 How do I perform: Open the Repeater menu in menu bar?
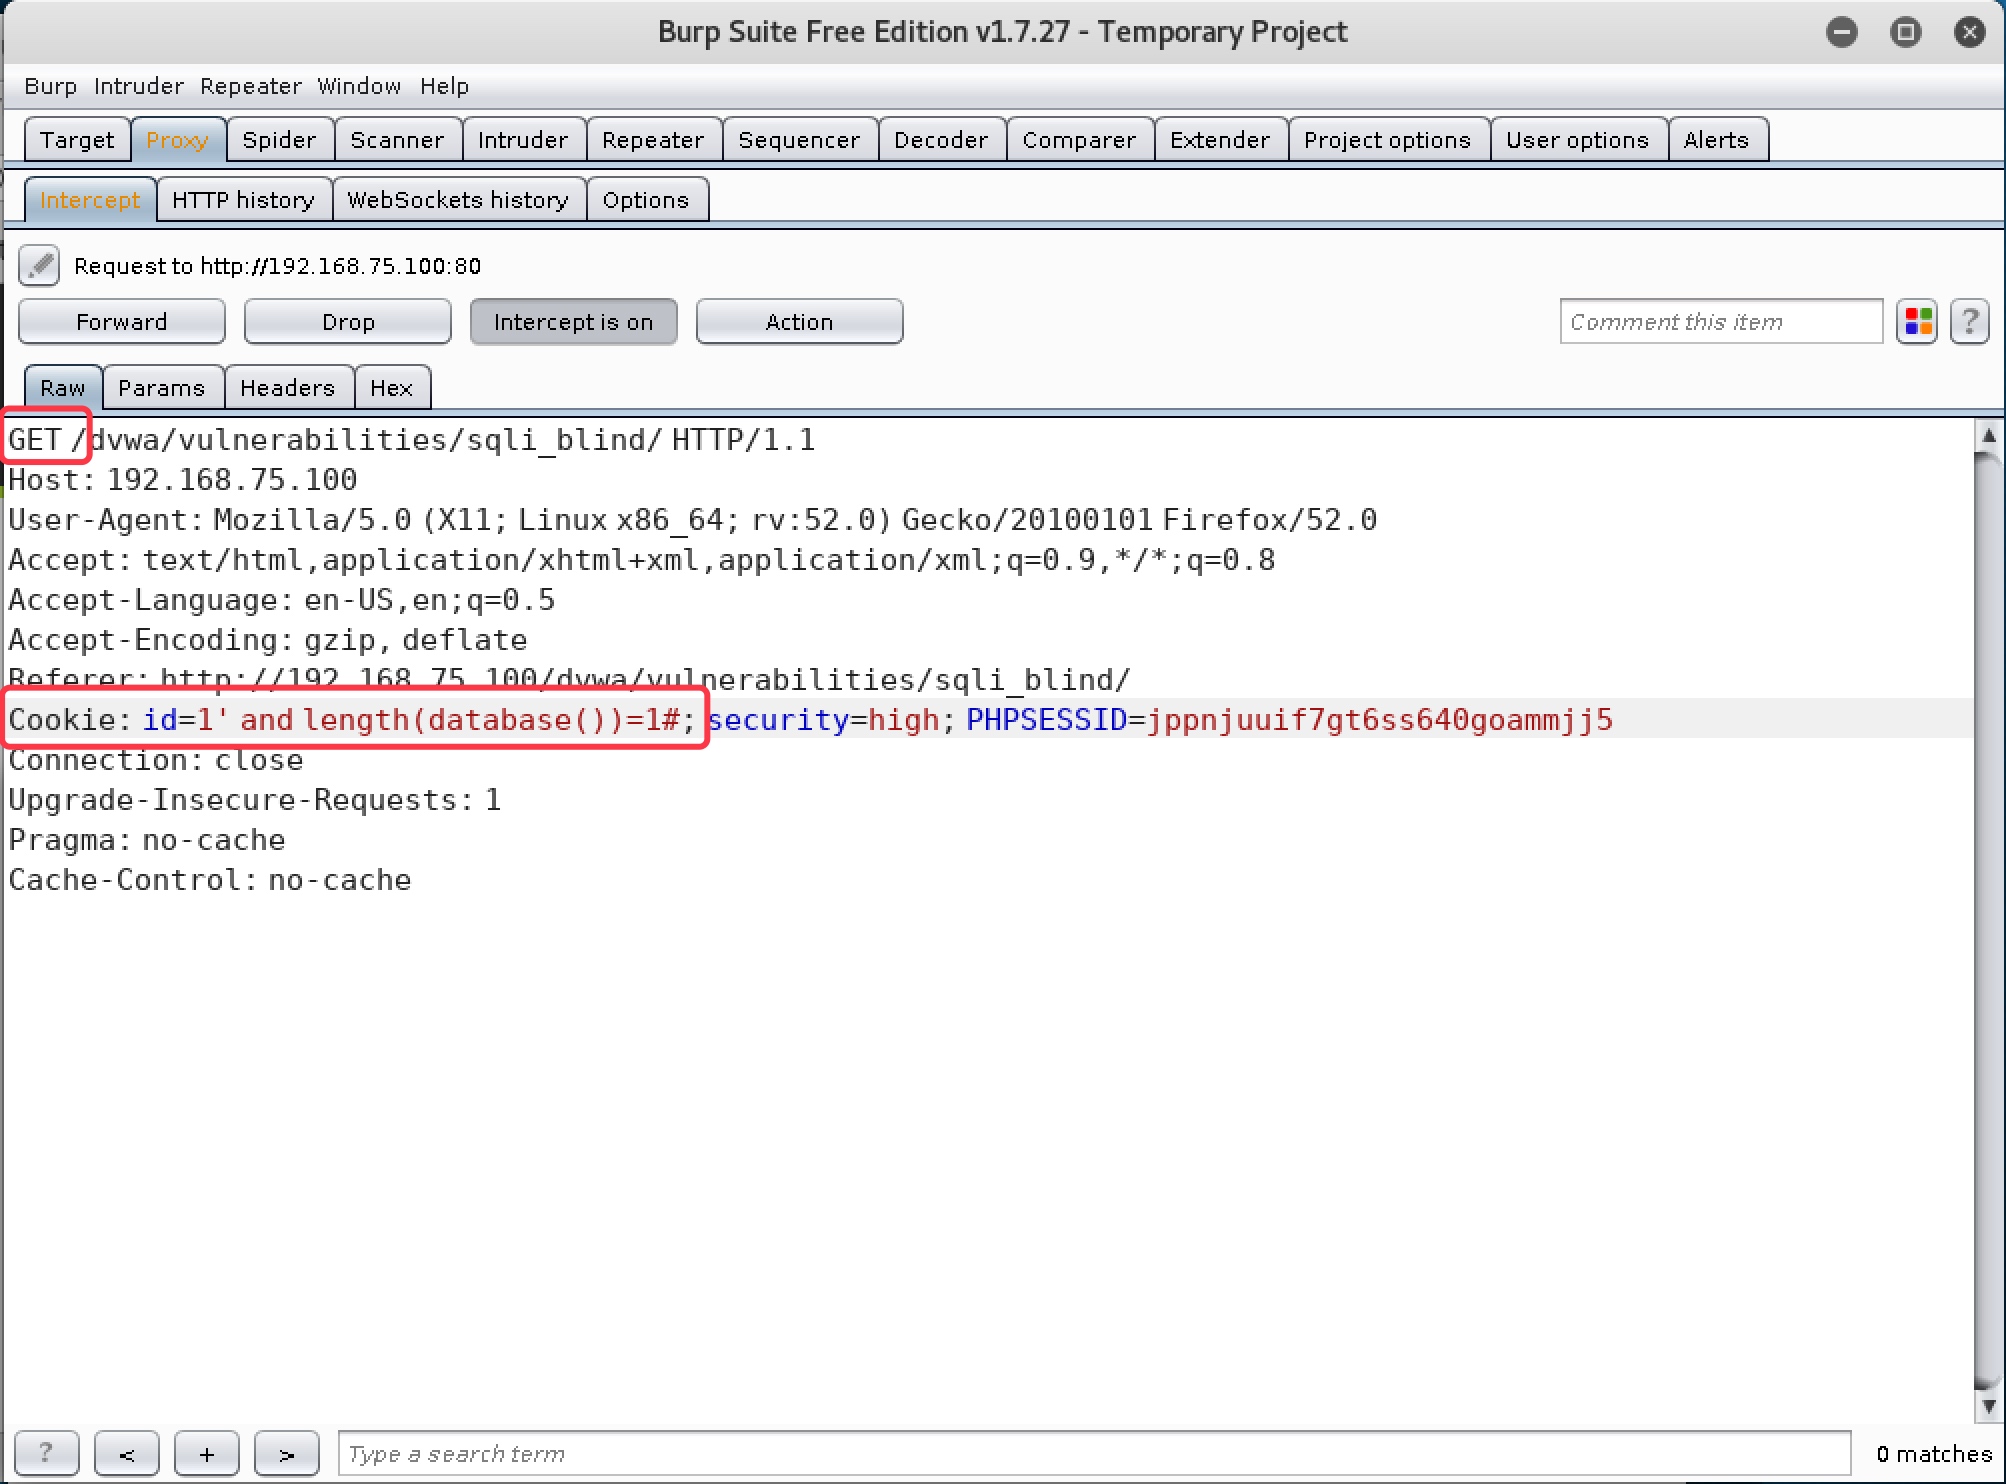click(x=250, y=86)
